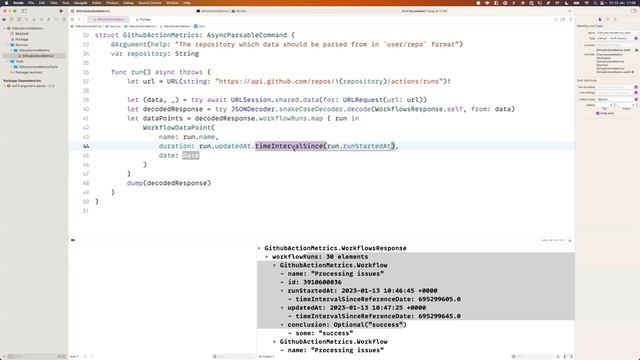This screenshot has height=360, width=640.
Task: Run the scheme with the play button
Action: pyautogui.click(x=61, y=11)
